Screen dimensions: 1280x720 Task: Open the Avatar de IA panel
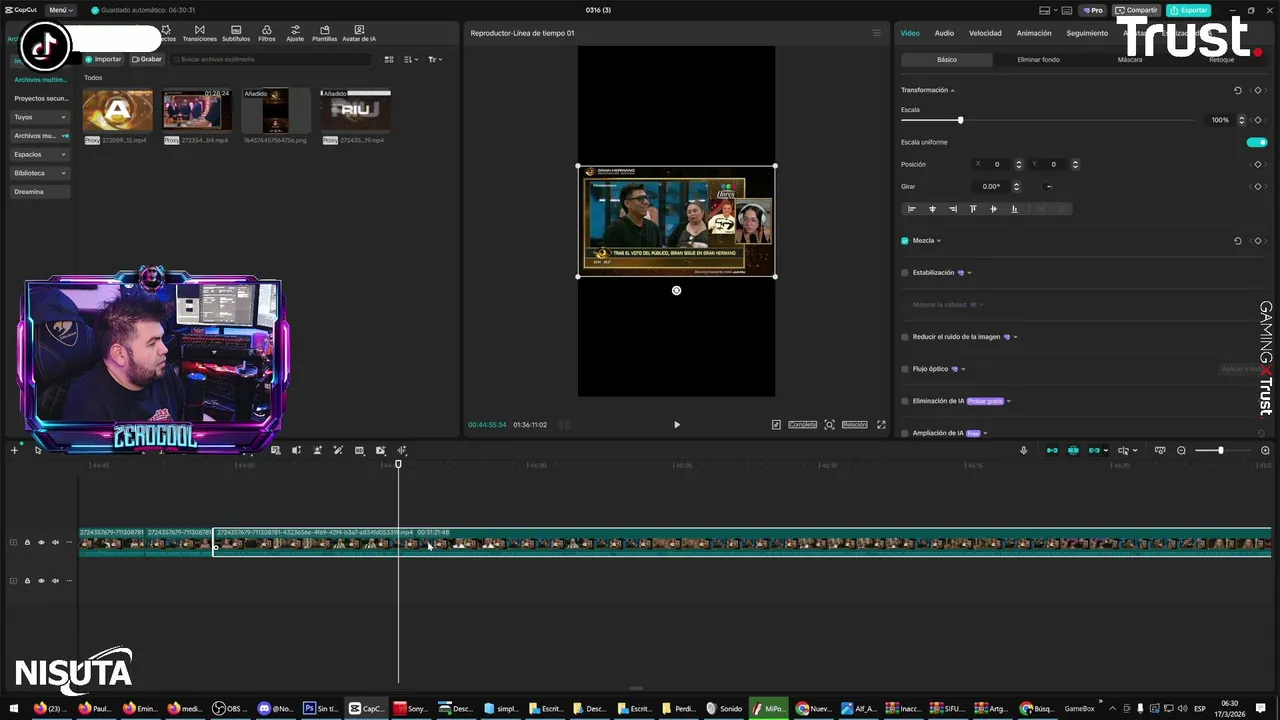[x=359, y=33]
